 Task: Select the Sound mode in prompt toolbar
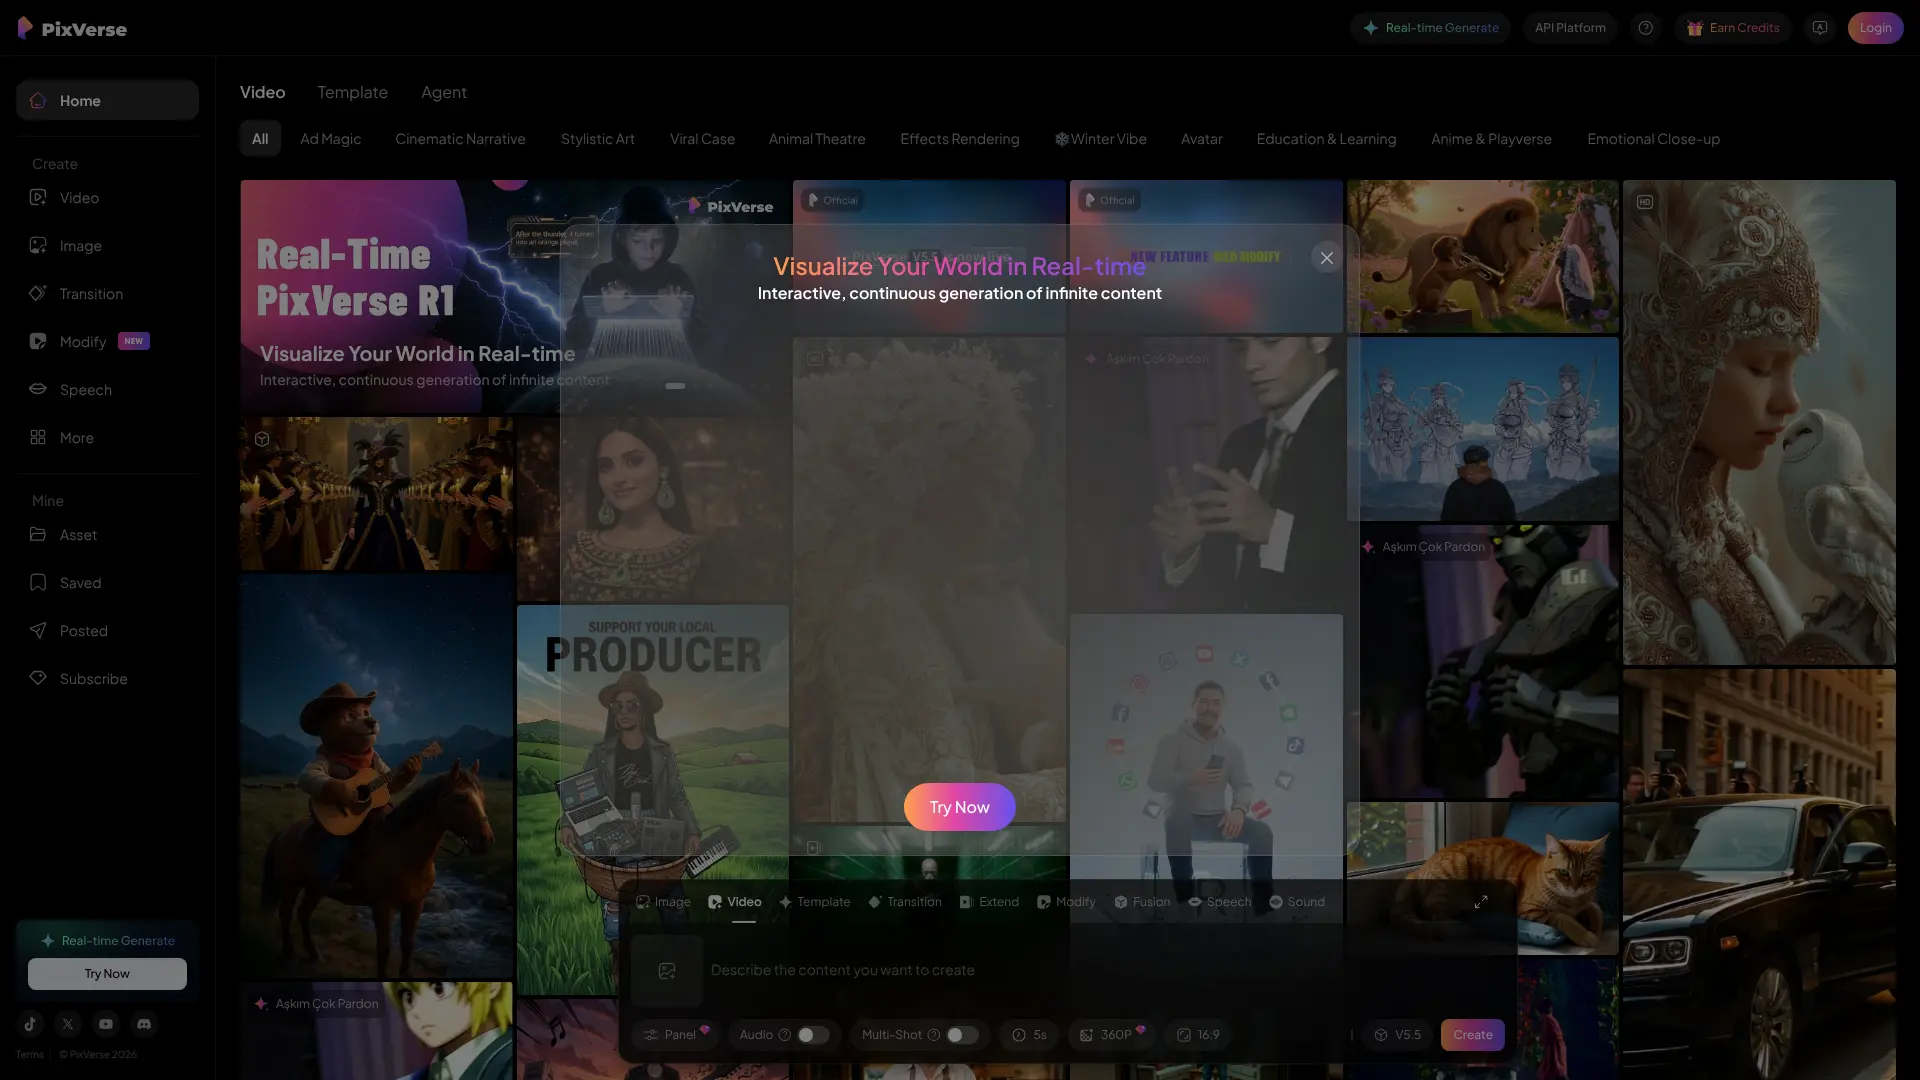point(1296,902)
